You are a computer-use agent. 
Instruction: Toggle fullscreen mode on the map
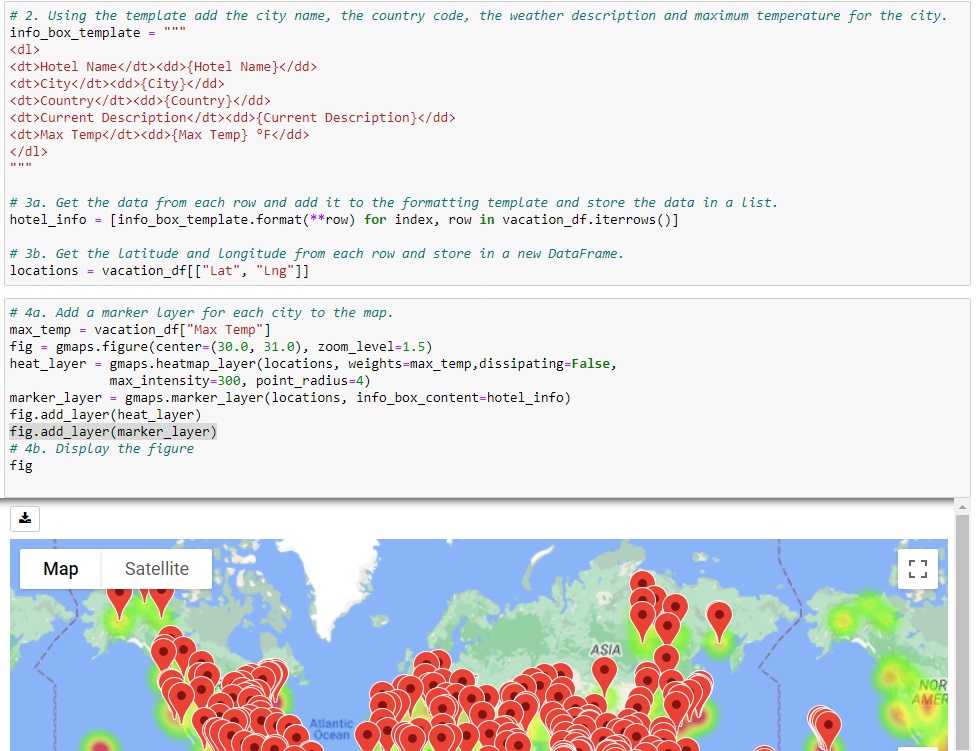(917, 568)
